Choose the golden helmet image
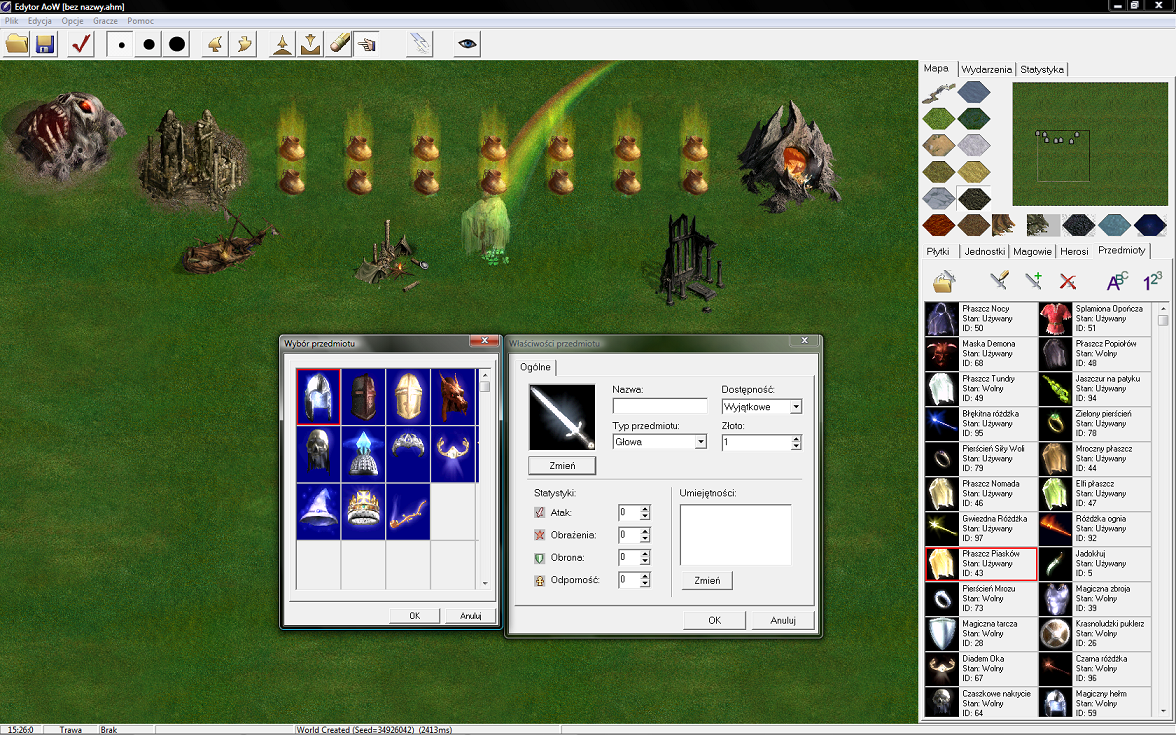The height and width of the screenshot is (735, 1176). click(408, 397)
